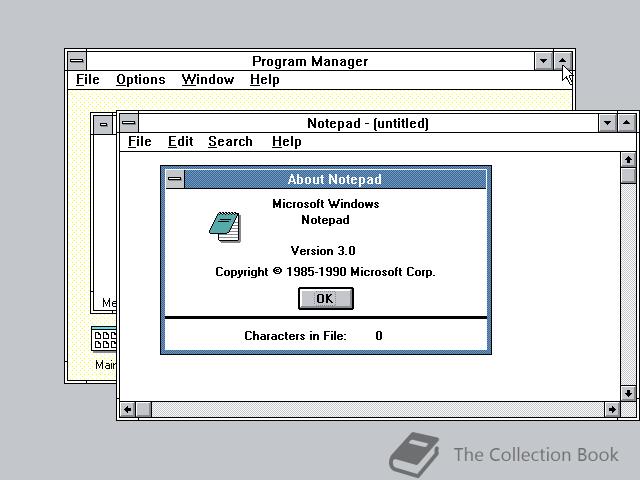Screen dimensions: 640x480
Task: Click the Notepad vertical scroll thumb
Action: [628, 176]
